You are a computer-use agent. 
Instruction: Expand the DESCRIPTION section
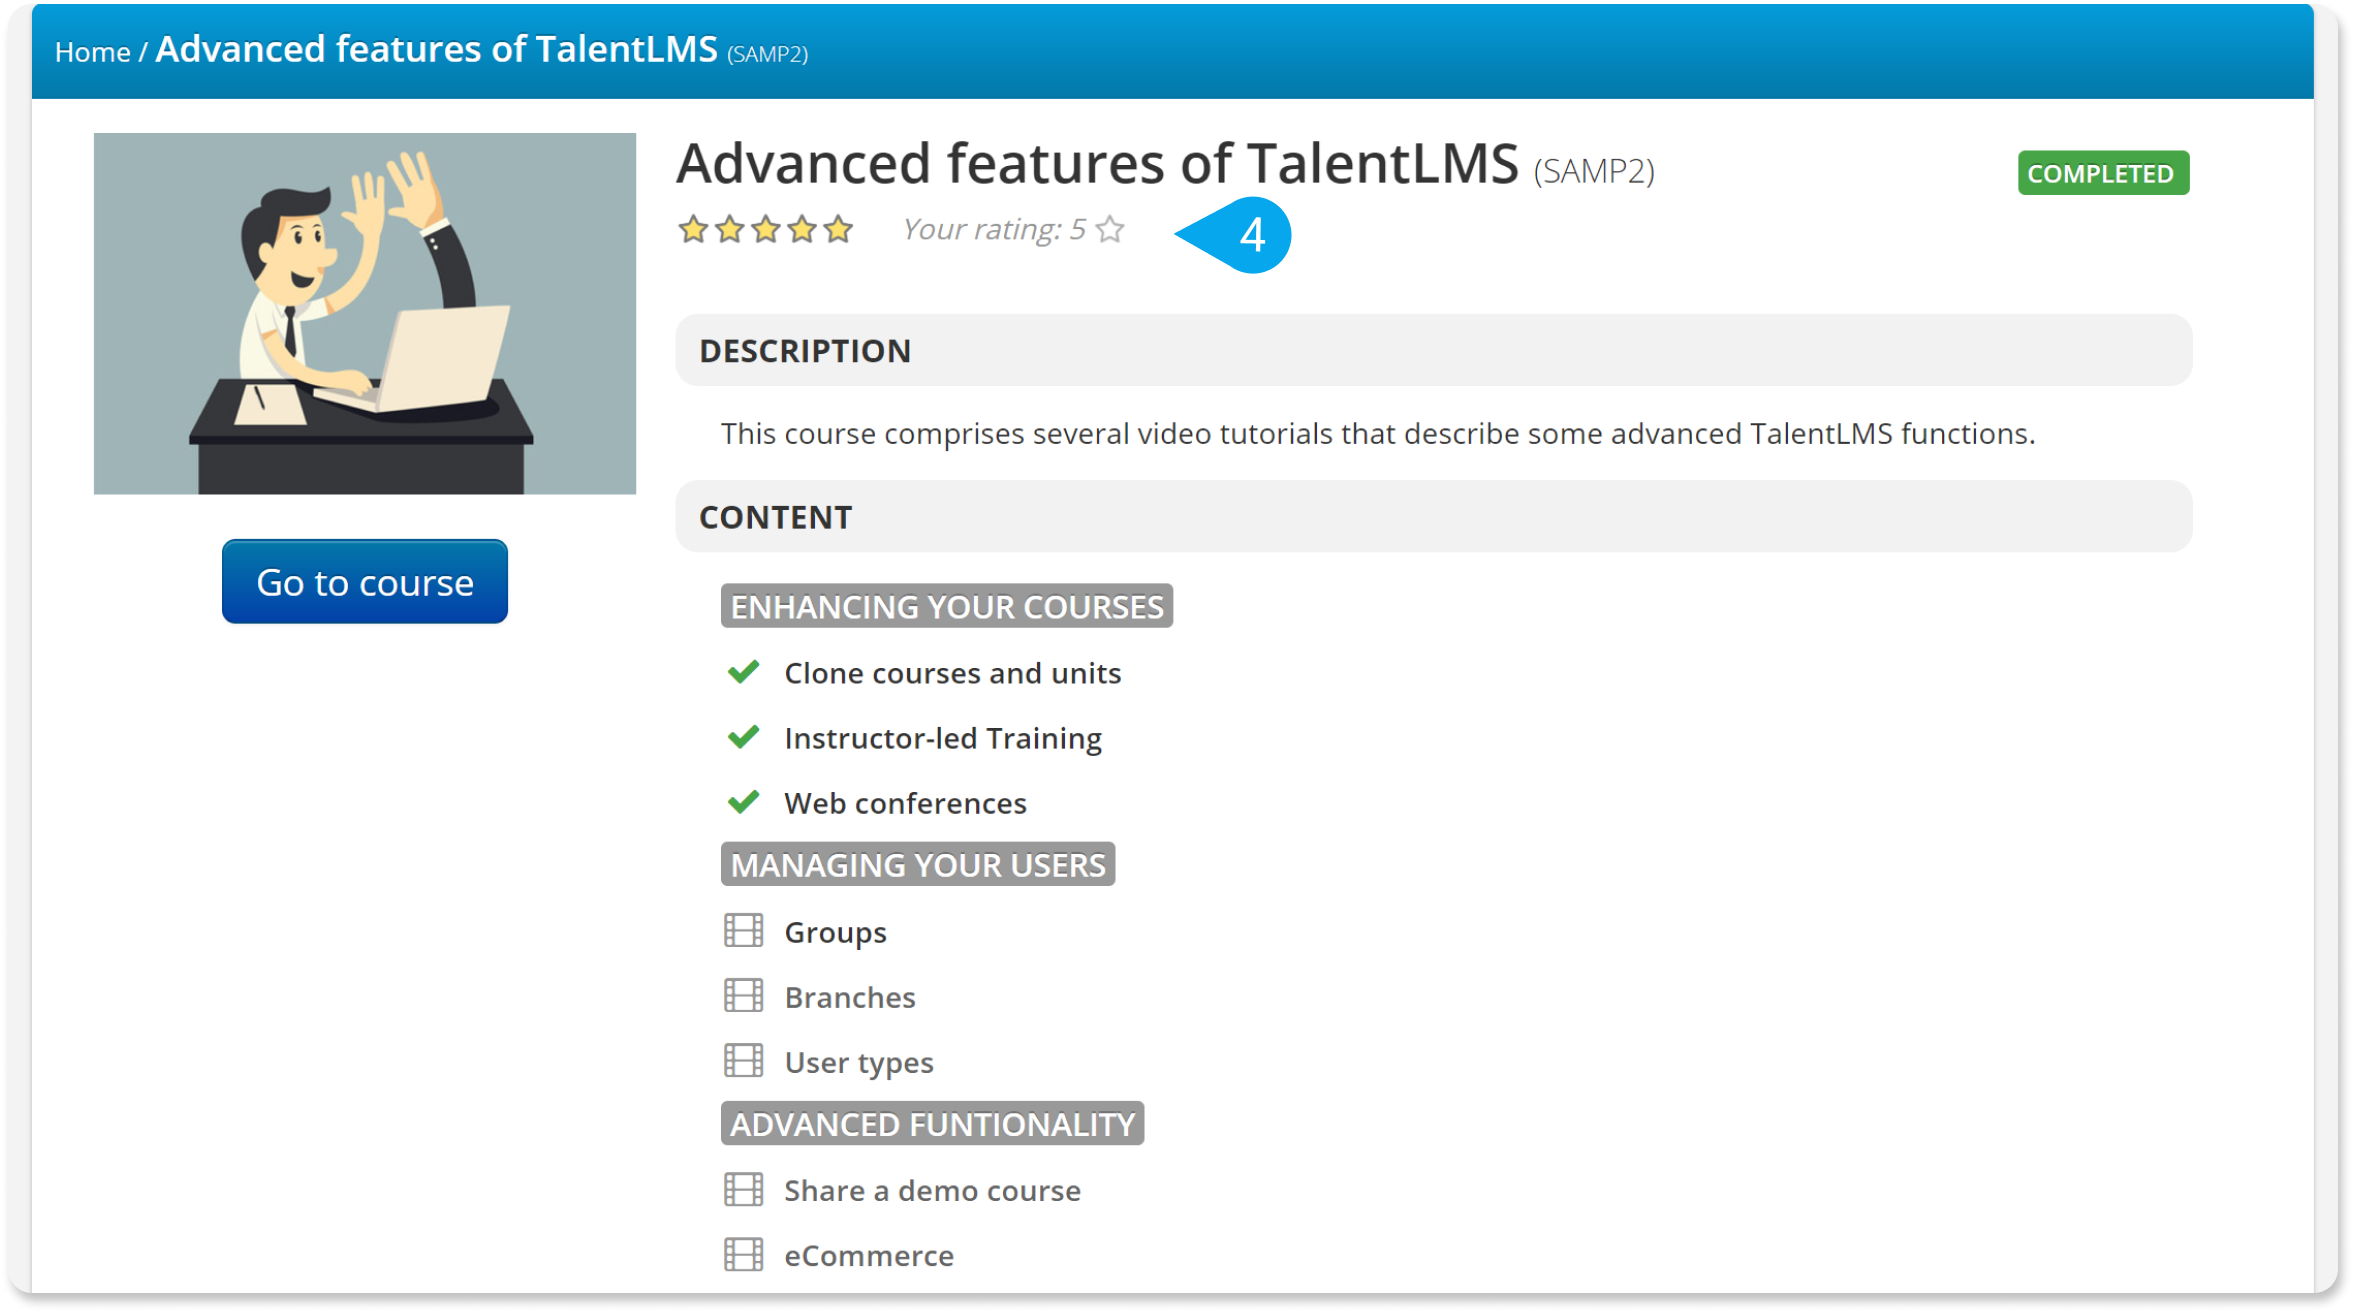[804, 350]
